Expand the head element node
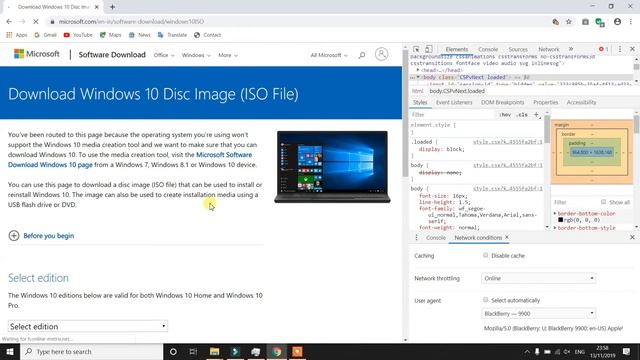The image size is (640, 360). (418, 70)
